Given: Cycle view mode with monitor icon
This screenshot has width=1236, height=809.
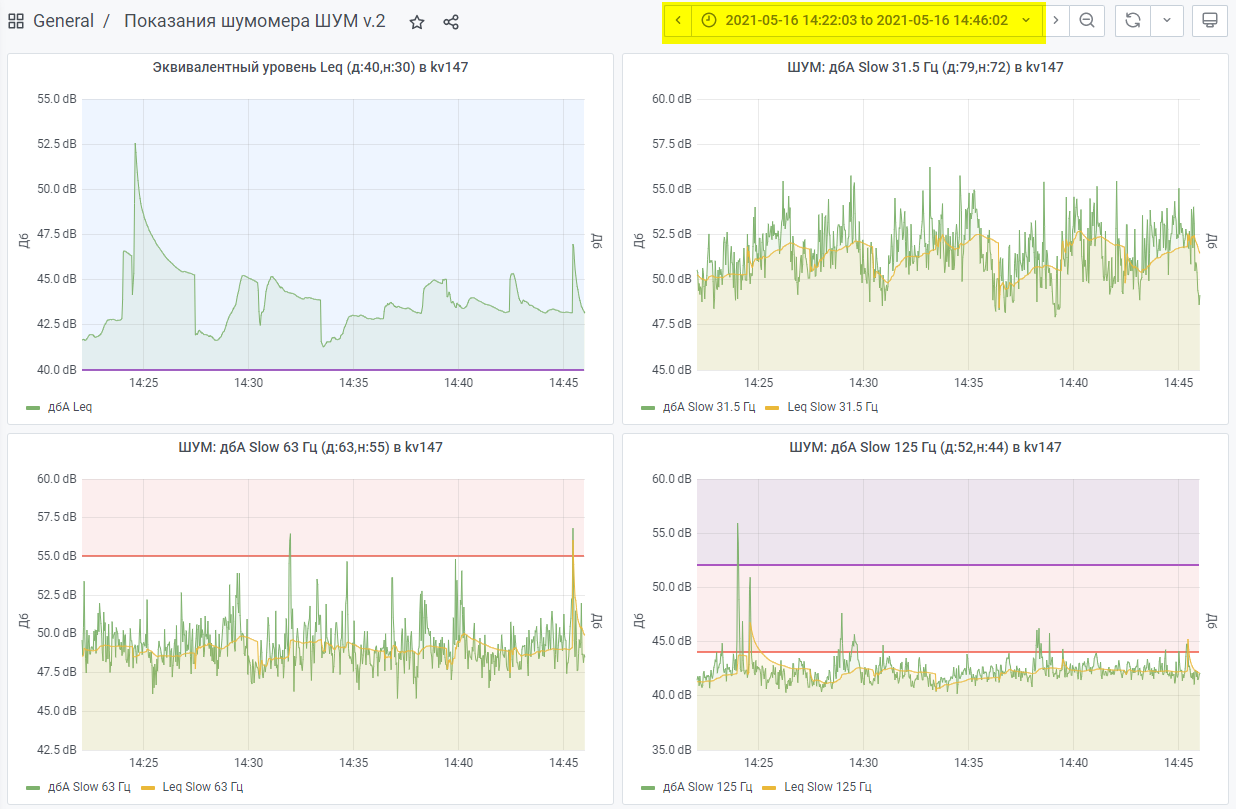Looking at the screenshot, I should 1209,21.
